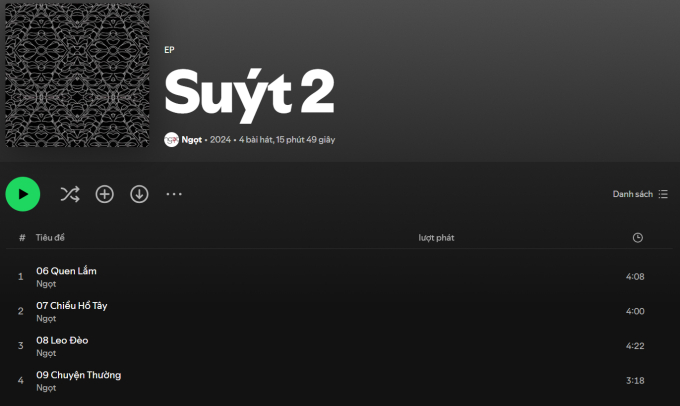680x406 pixels.
Task: Add Suýt 2 to your library
Action: [x=105, y=194]
